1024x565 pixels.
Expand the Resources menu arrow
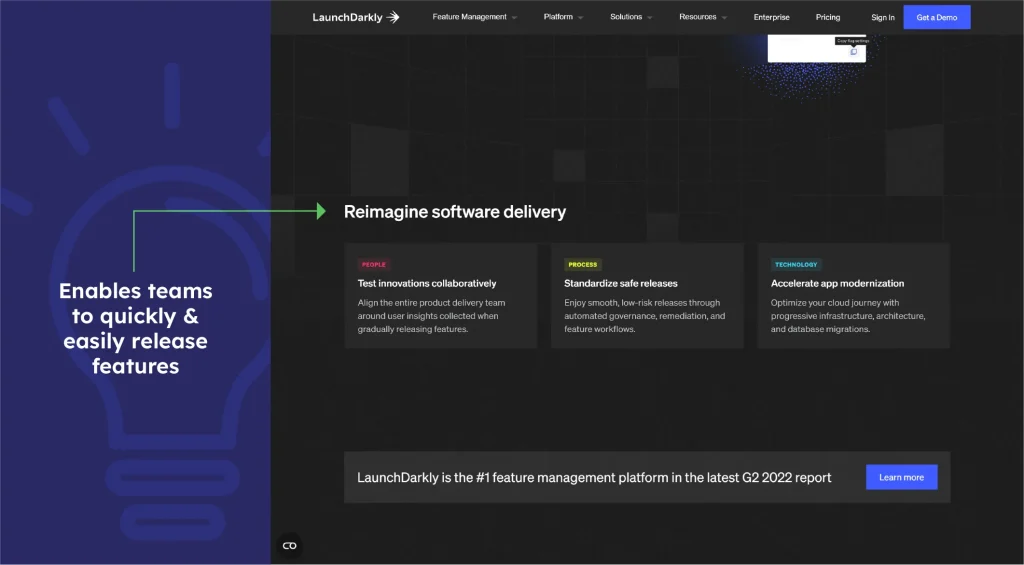(724, 18)
